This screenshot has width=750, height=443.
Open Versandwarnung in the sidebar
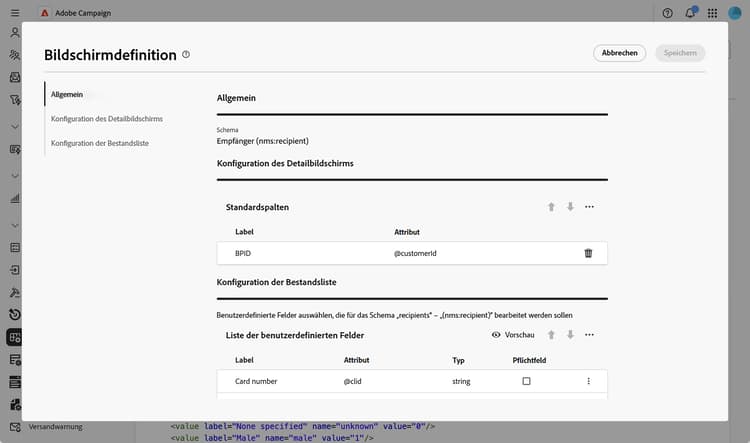(x=55, y=427)
